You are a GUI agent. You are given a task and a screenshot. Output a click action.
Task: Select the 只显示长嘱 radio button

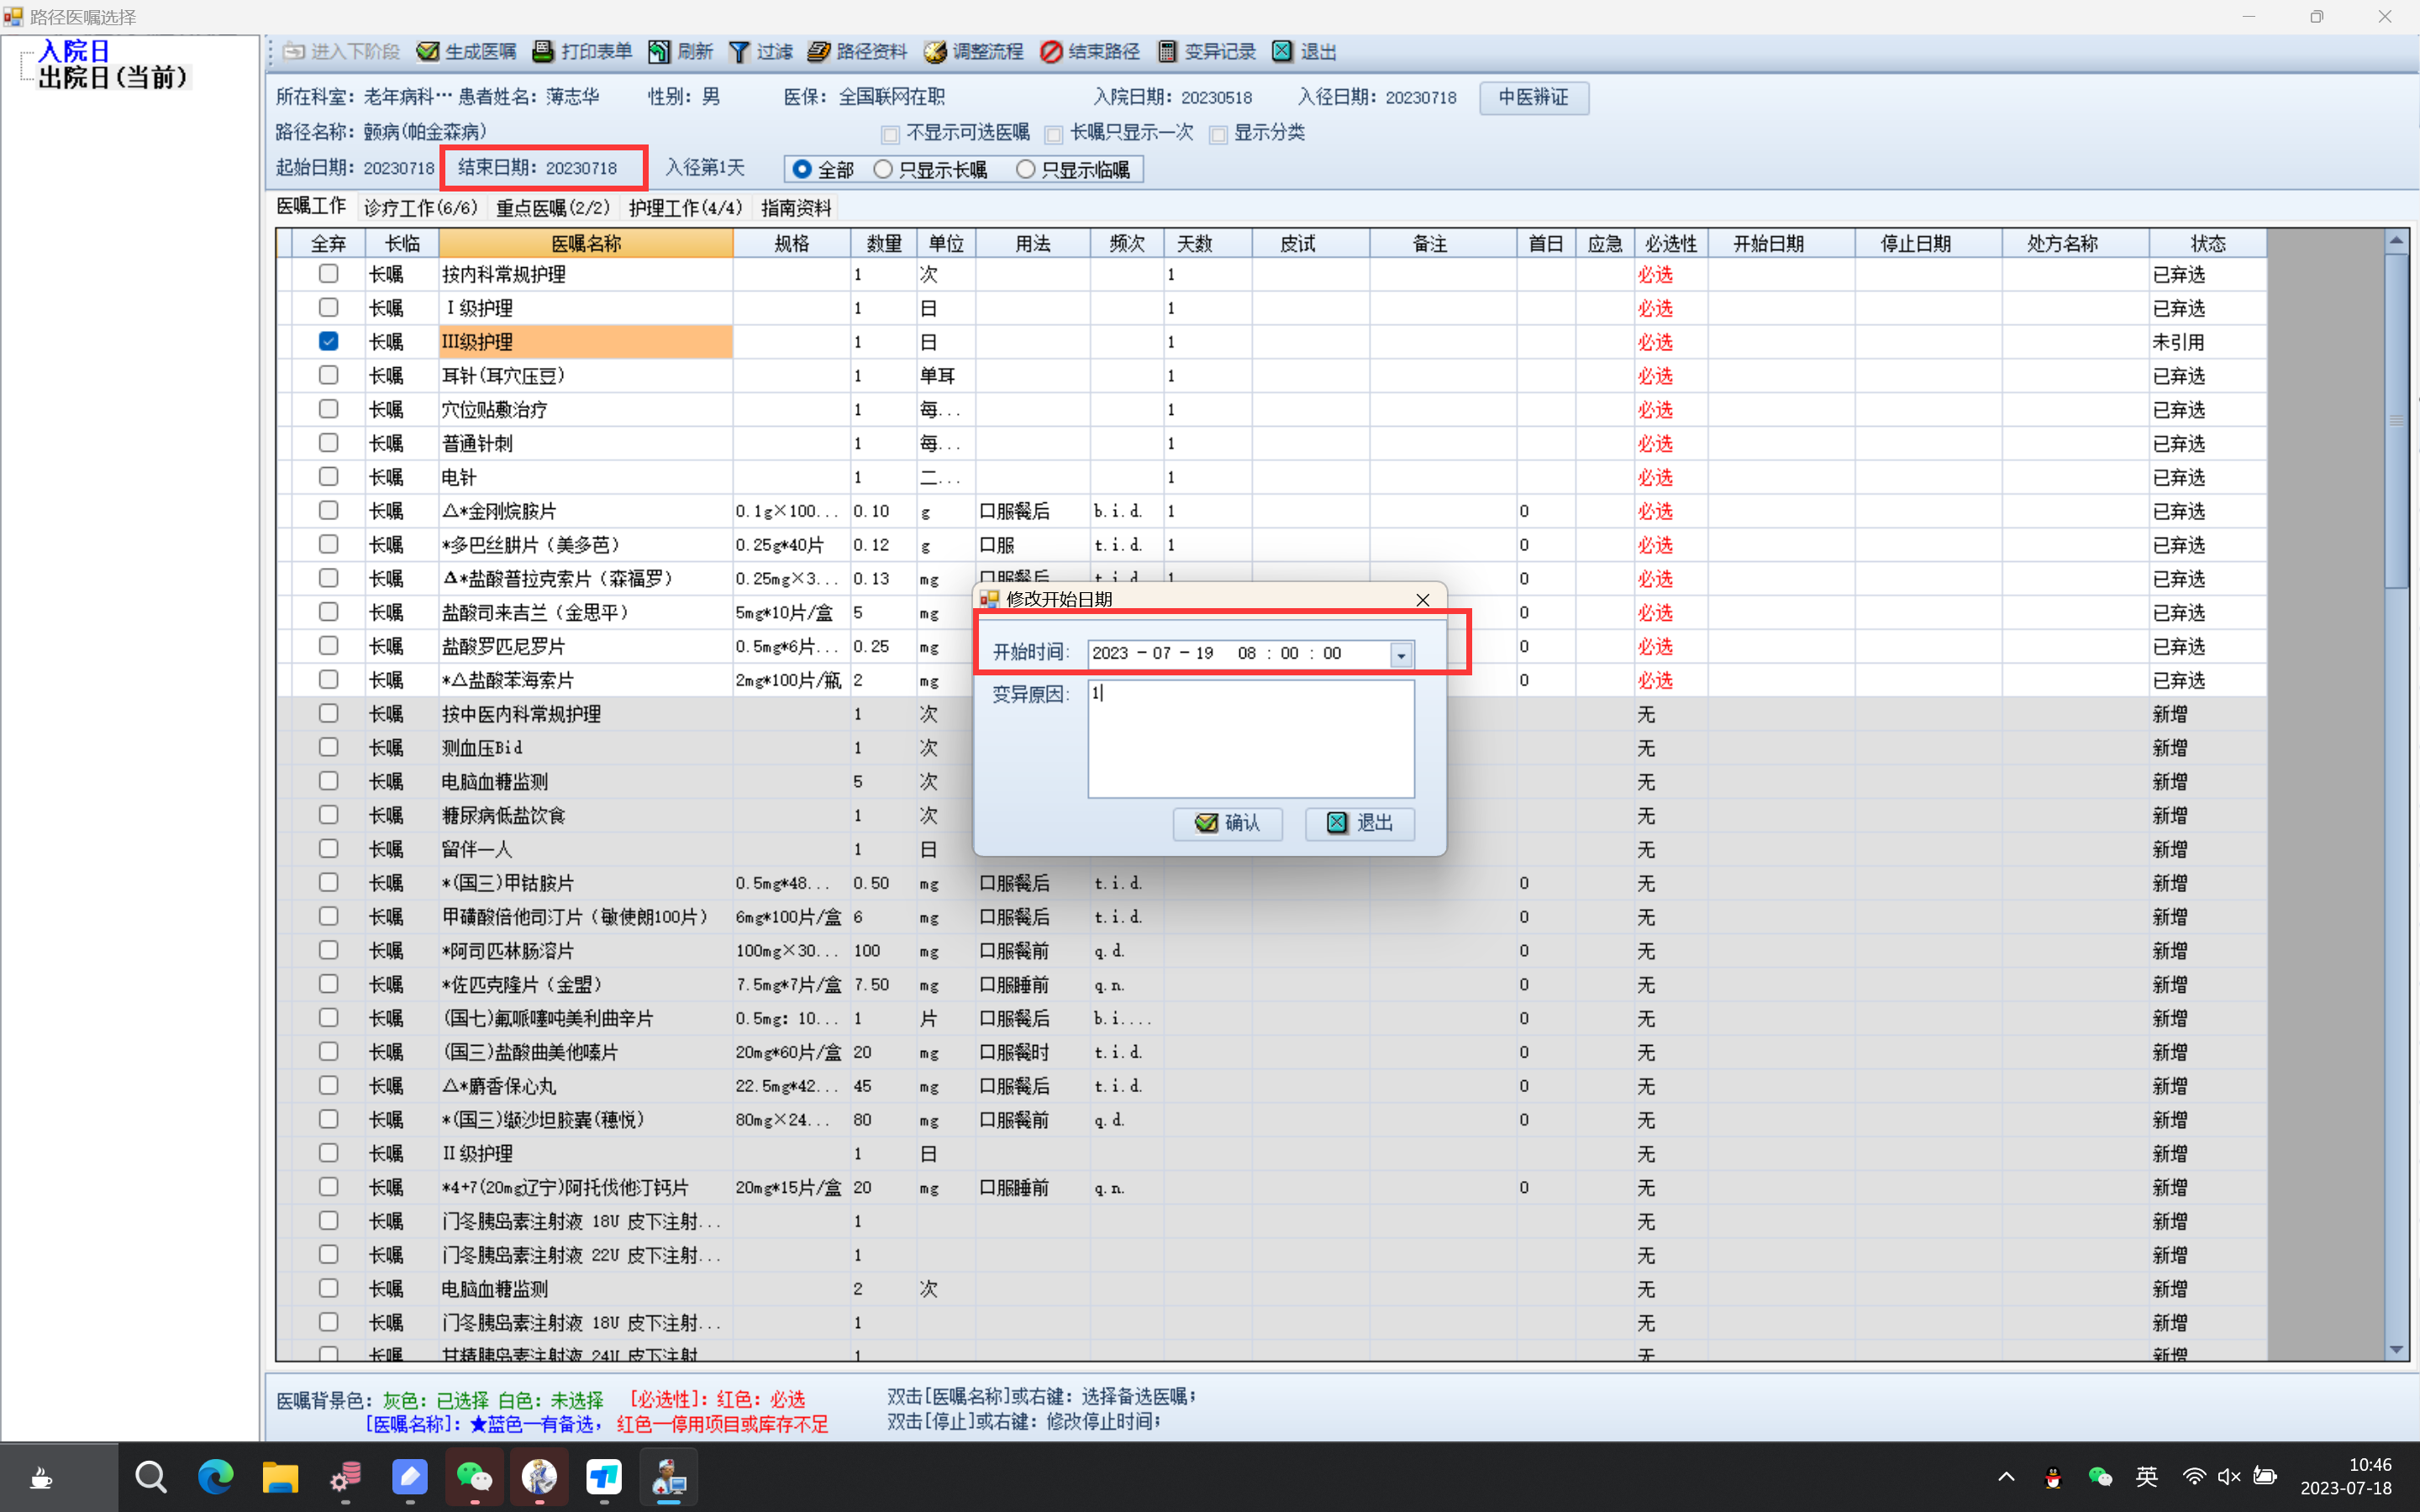coord(883,170)
